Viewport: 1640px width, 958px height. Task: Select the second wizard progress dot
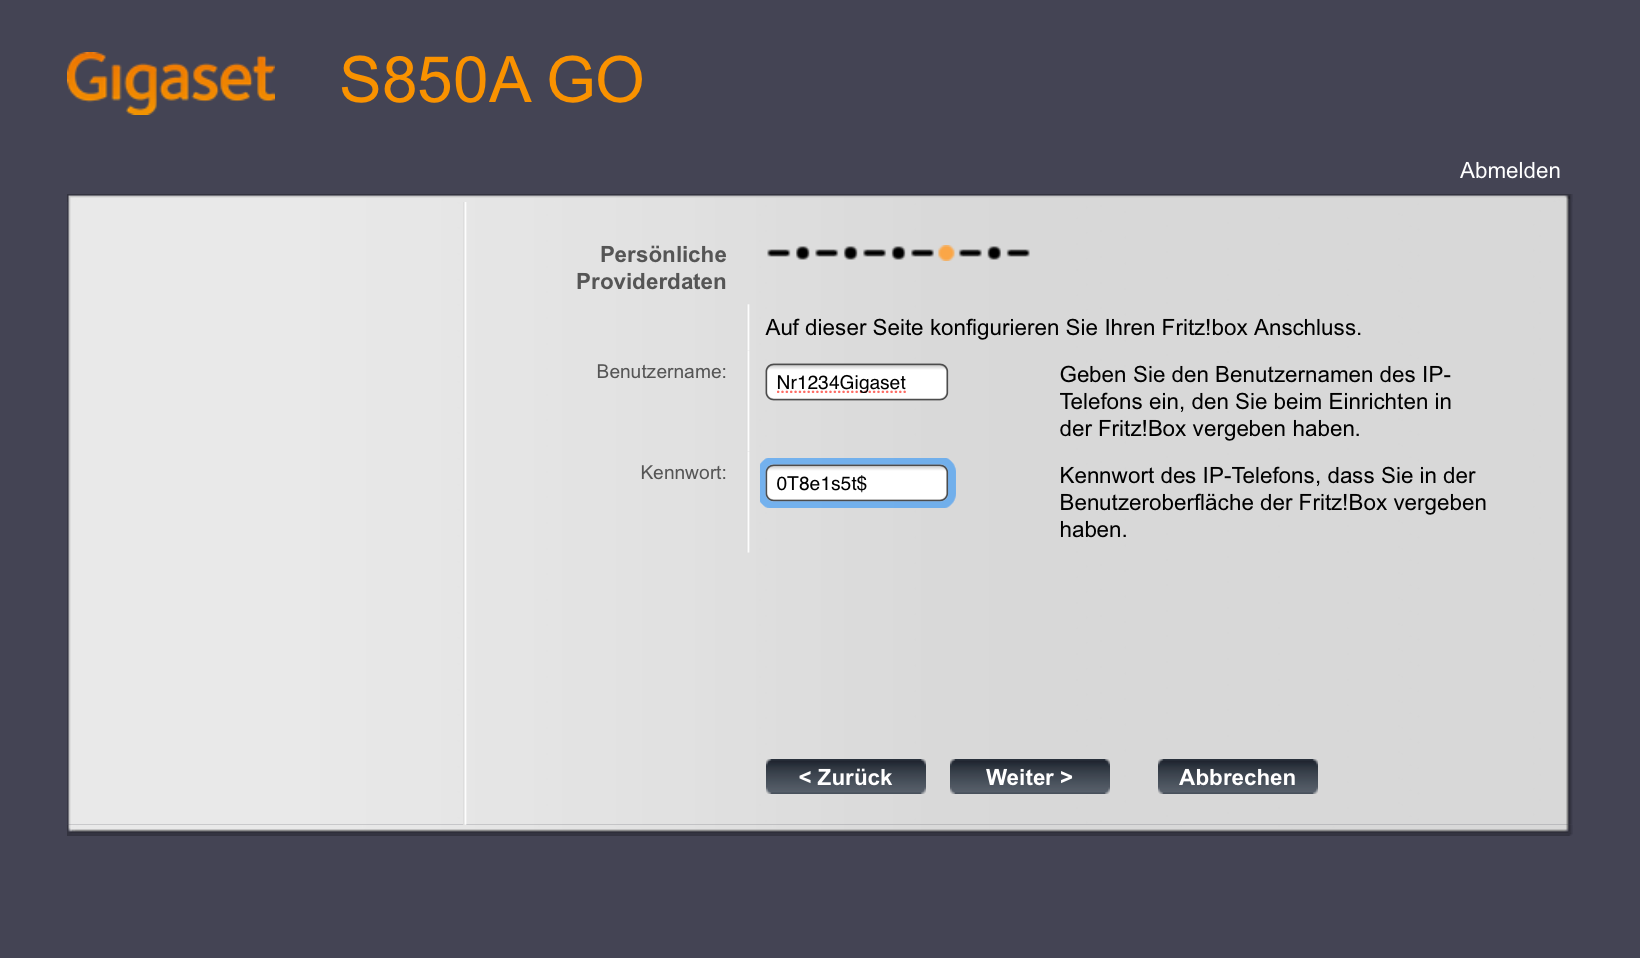pyautogui.click(x=850, y=253)
